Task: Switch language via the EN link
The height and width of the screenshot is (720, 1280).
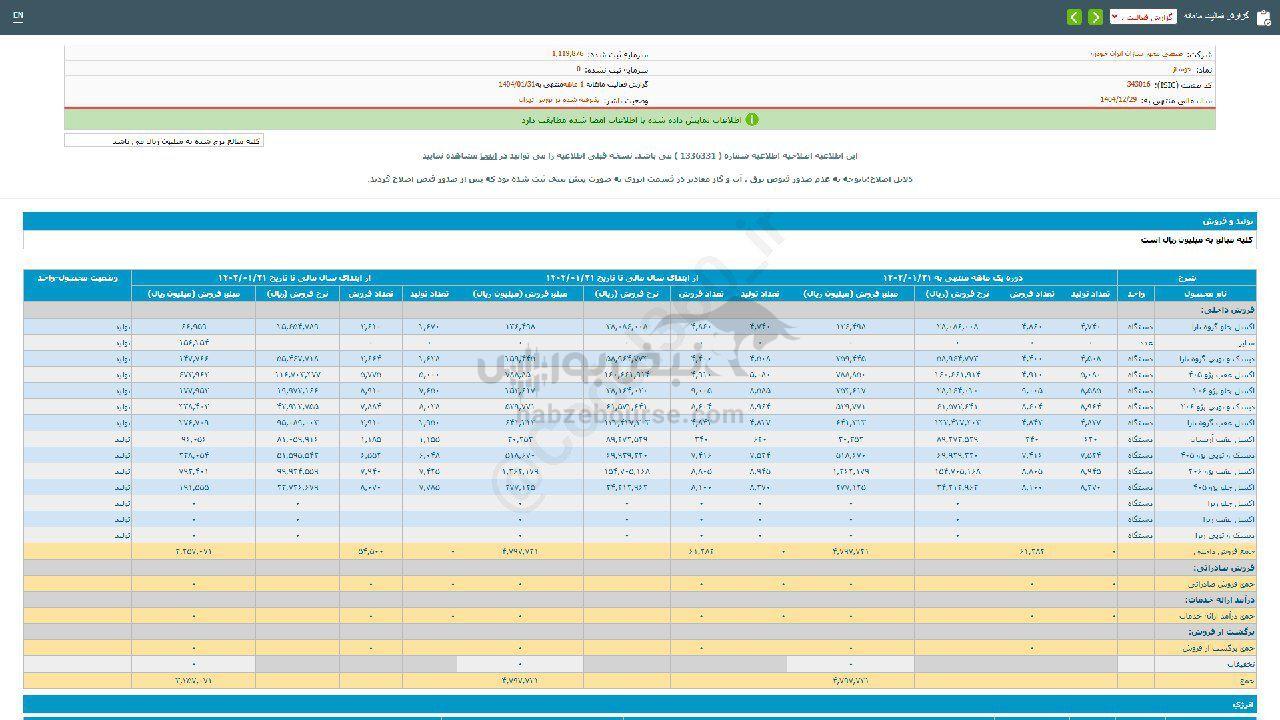Action: pos(19,17)
